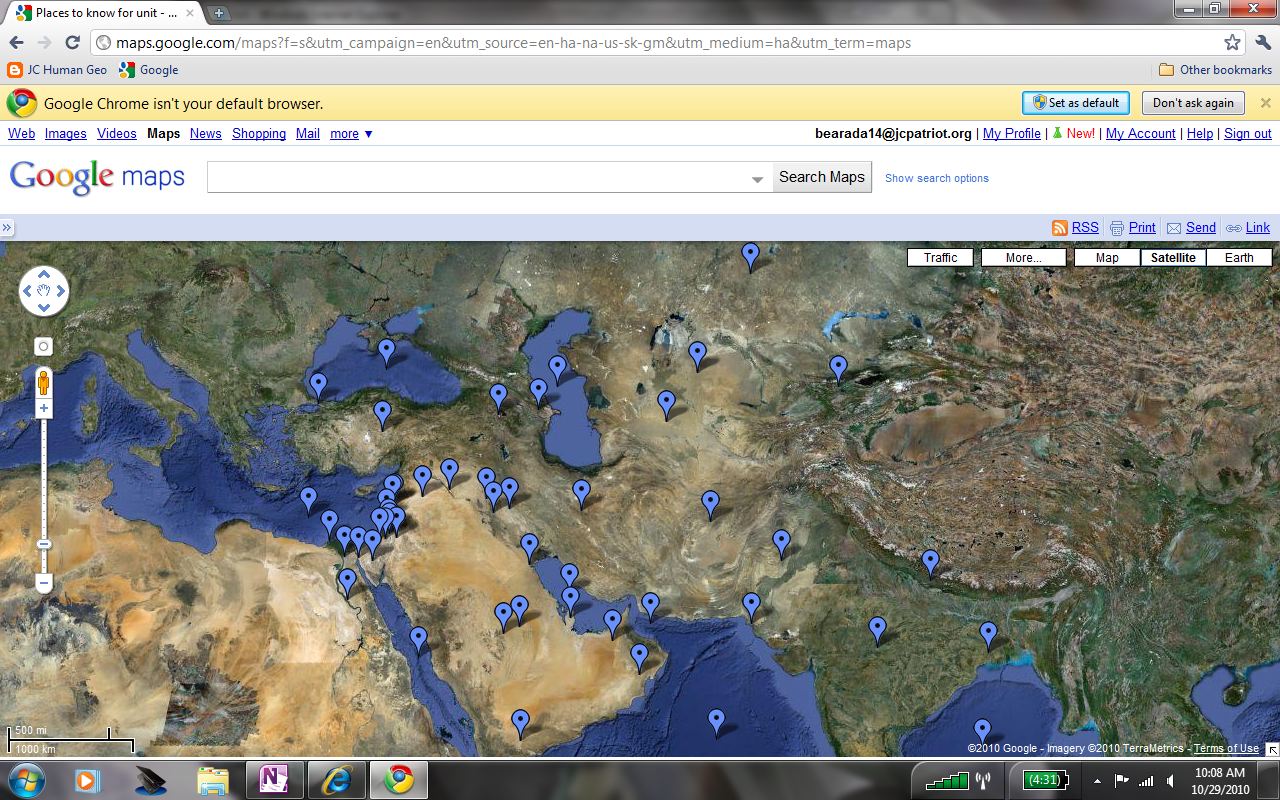
Task: Switch to Earth view
Action: 1239,258
